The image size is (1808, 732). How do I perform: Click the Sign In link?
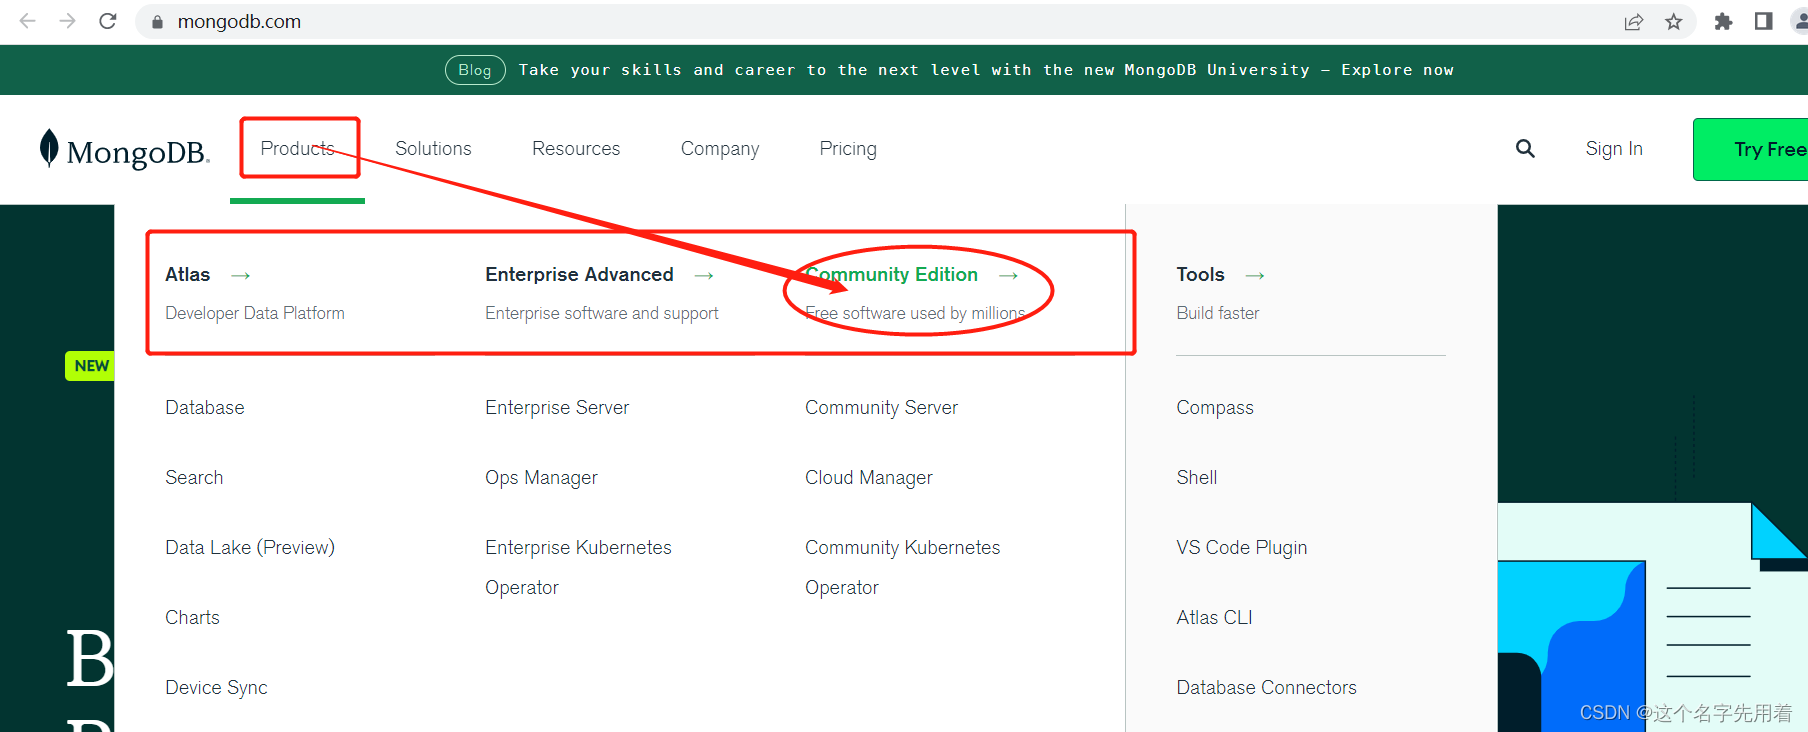[x=1613, y=149]
